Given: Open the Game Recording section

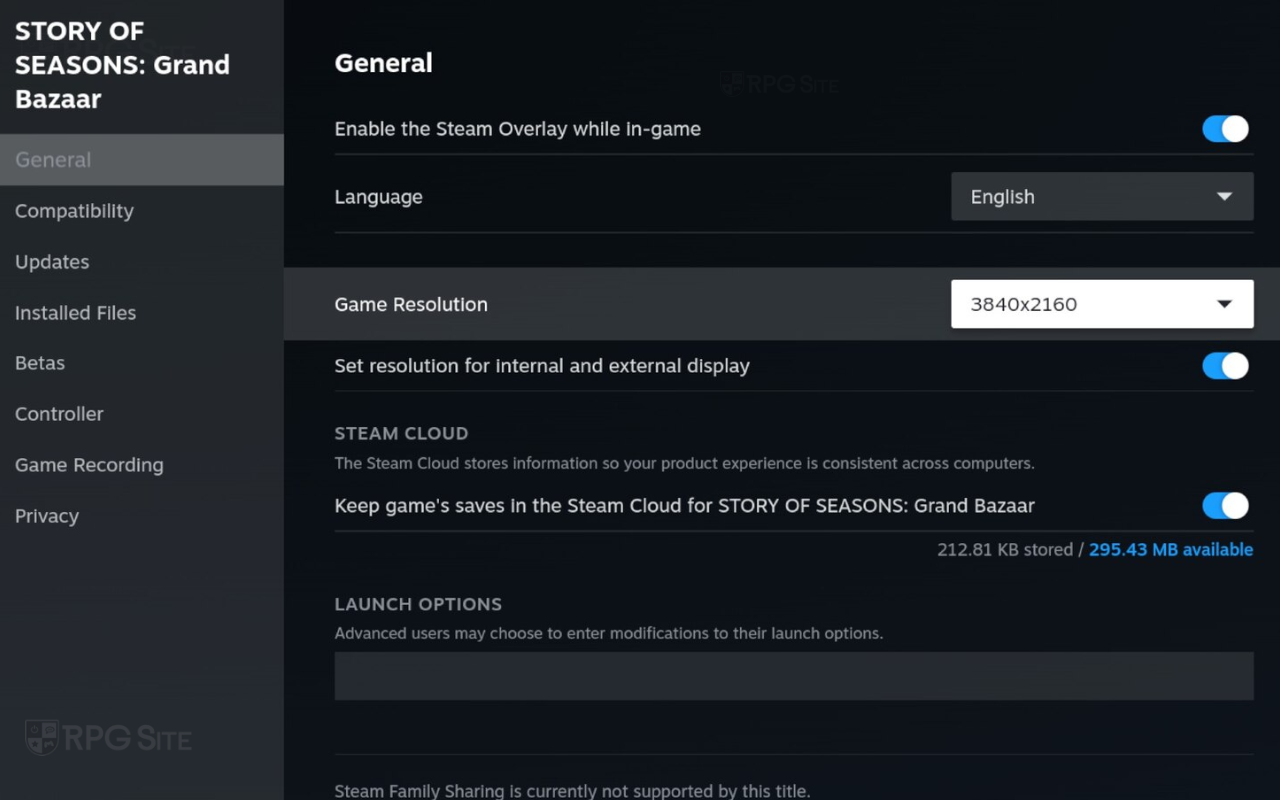Looking at the screenshot, I should point(142,465).
